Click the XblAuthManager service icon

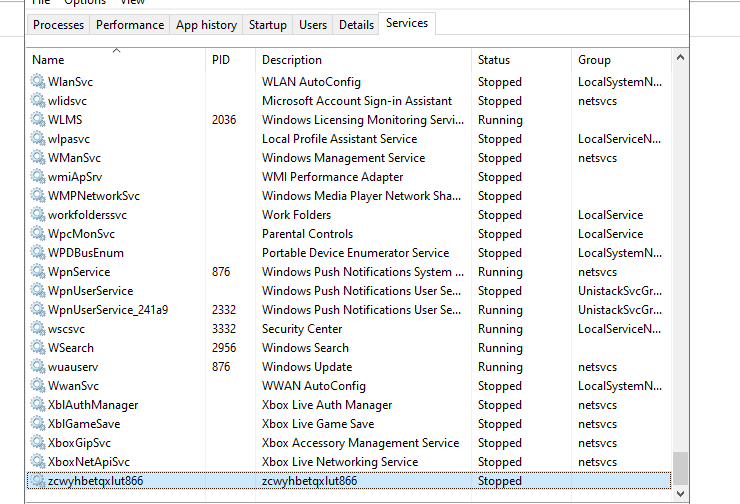(39, 405)
